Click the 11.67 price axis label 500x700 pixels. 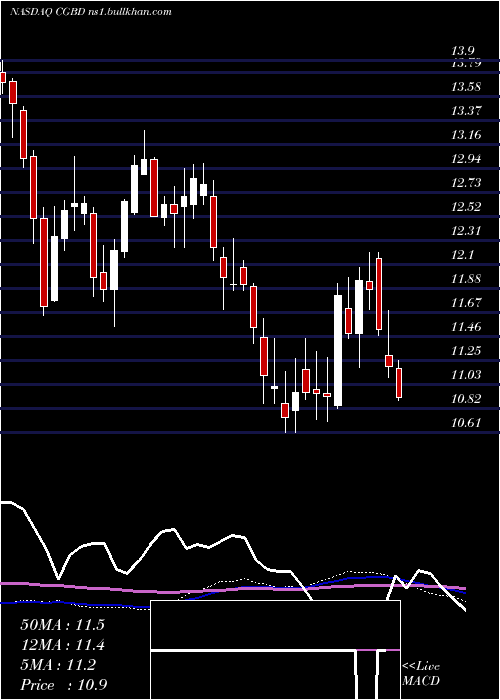pyautogui.click(x=466, y=303)
